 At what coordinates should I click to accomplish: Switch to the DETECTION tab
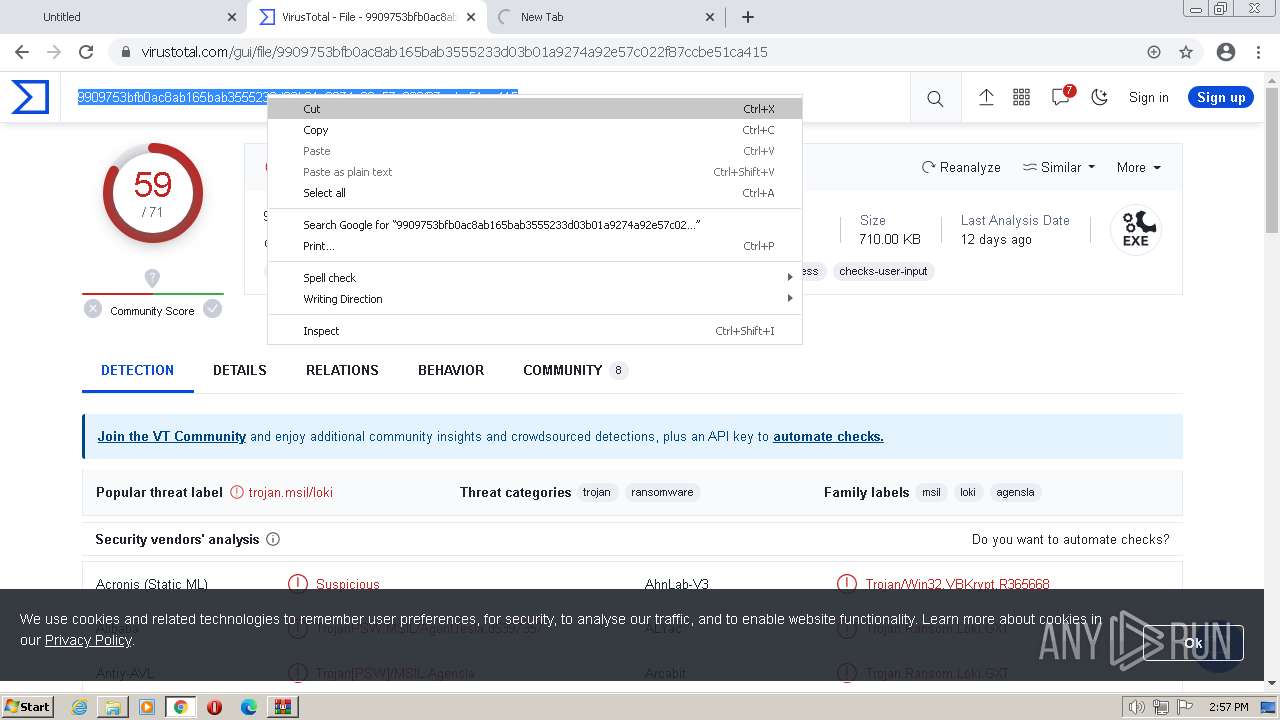(137, 370)
